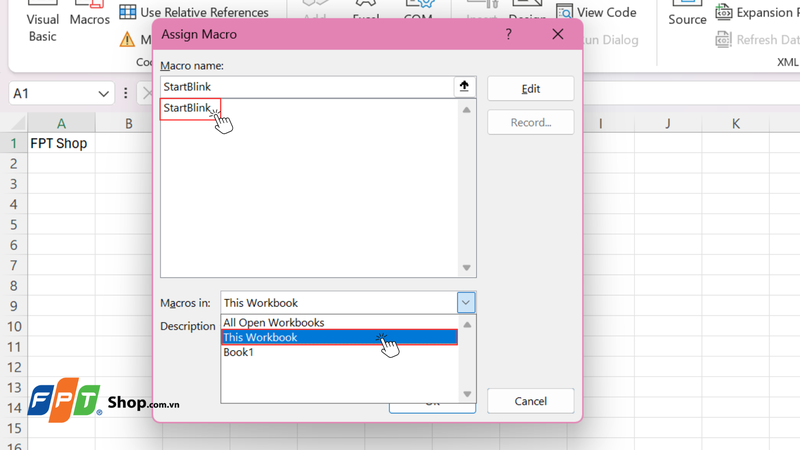Viewport: 800px width, 450px height.
Task: Select row 9 header
Action: (x=14, y=306)
